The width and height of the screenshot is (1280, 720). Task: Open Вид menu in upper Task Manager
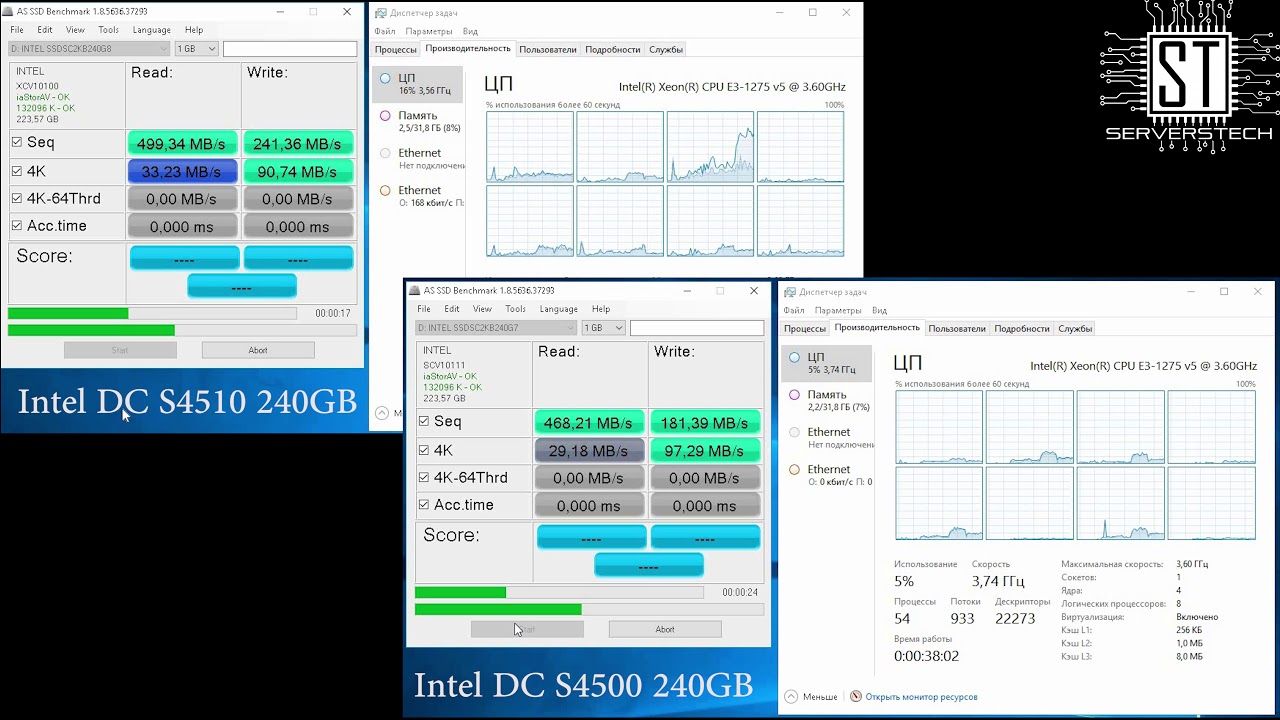(x=470, y=31)
